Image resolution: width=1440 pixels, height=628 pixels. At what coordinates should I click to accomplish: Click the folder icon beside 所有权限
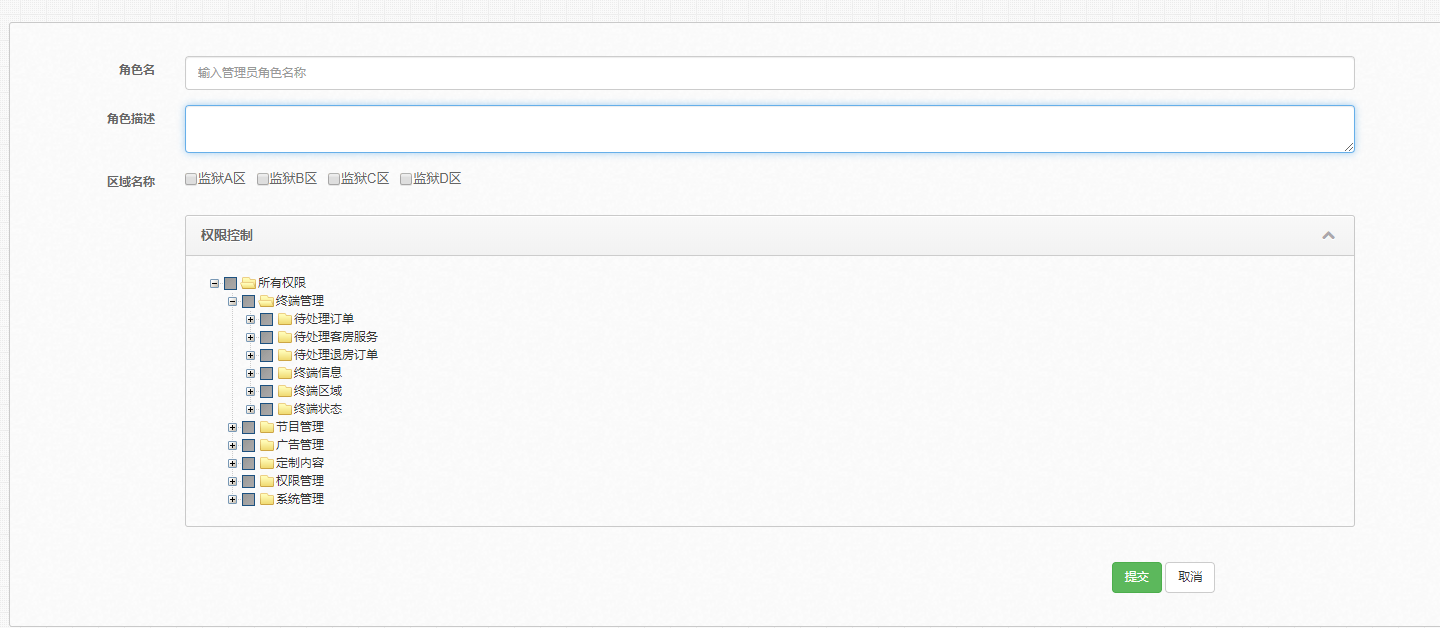tap(248, 283)
